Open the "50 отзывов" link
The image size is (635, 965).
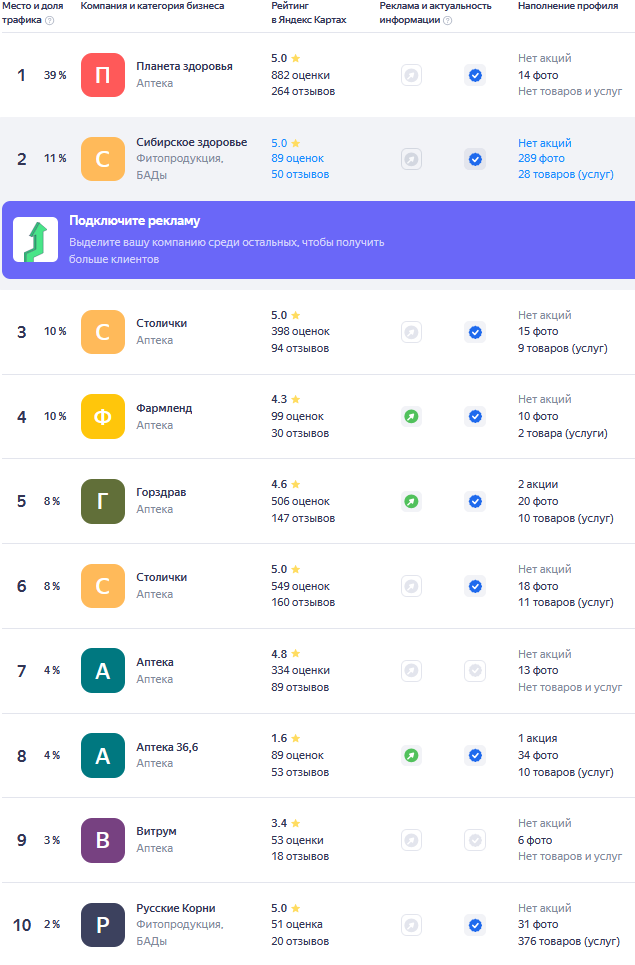pos(300,174)
